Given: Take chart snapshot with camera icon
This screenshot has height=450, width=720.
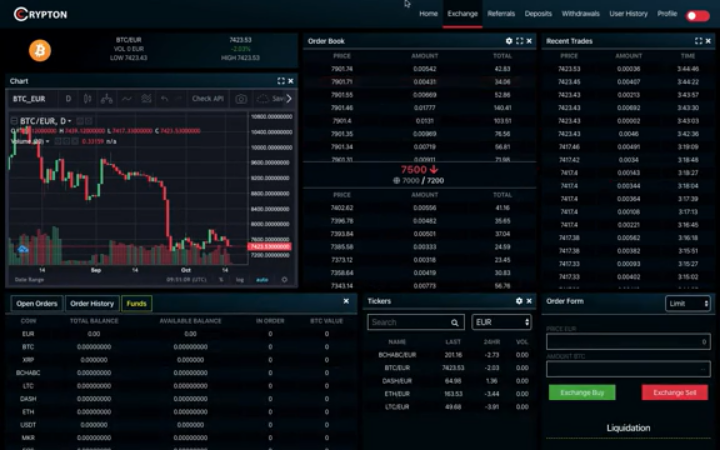Looking at the screenshot, I should (241, 99).
